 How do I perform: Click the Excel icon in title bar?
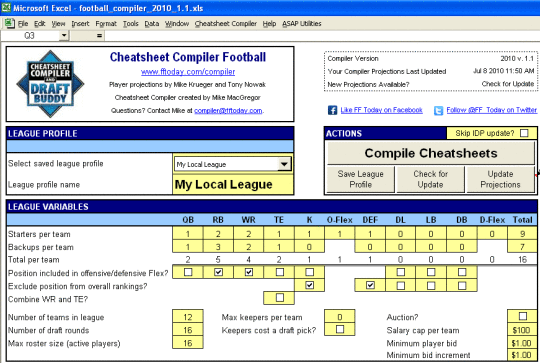tap(6, 8)
